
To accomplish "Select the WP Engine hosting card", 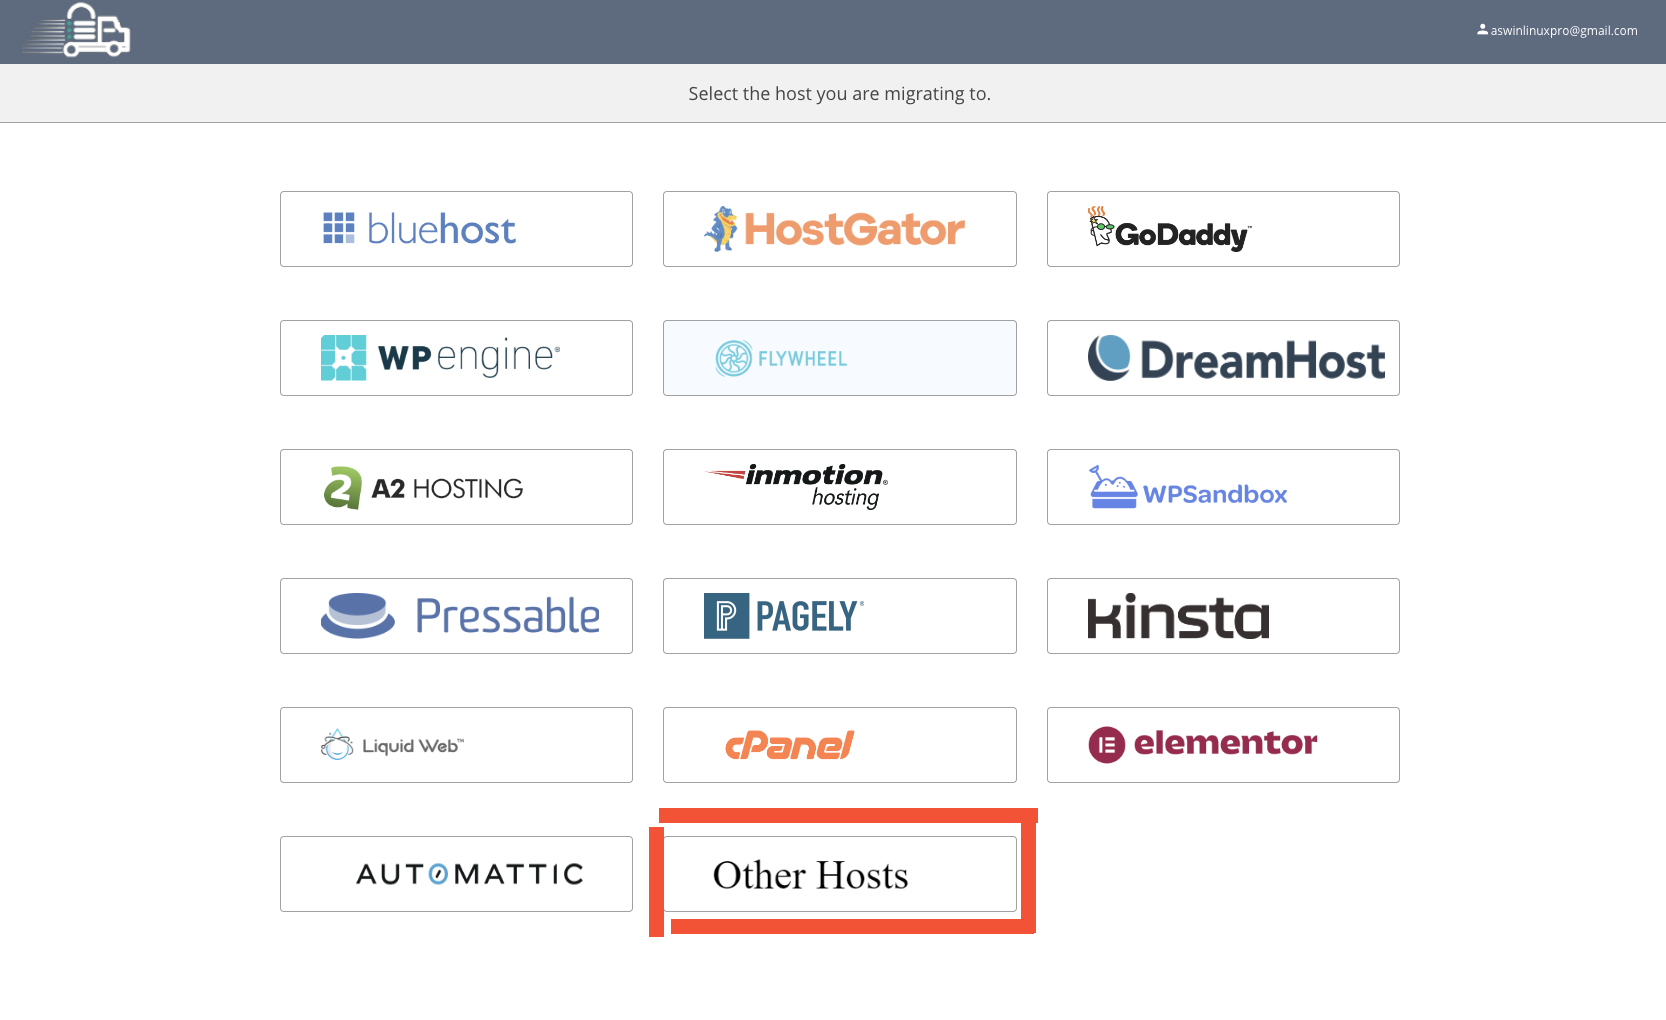I will [456, 358].
